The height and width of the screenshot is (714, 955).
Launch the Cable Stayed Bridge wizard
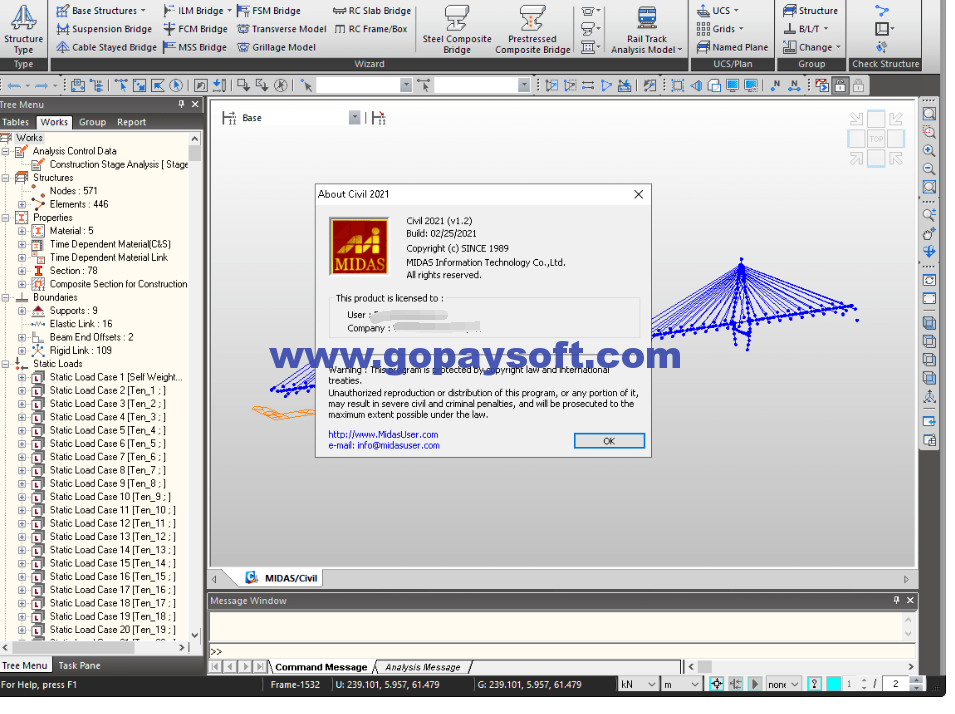point(106,47)
